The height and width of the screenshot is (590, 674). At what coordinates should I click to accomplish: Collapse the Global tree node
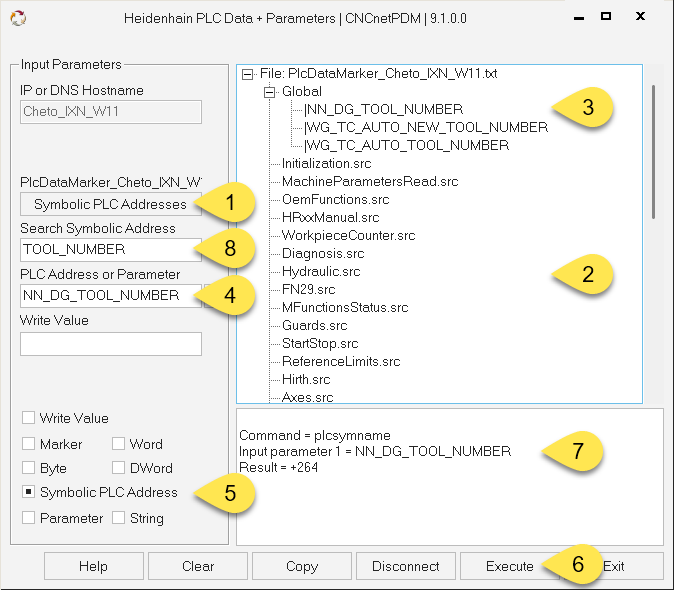[270, 92]
